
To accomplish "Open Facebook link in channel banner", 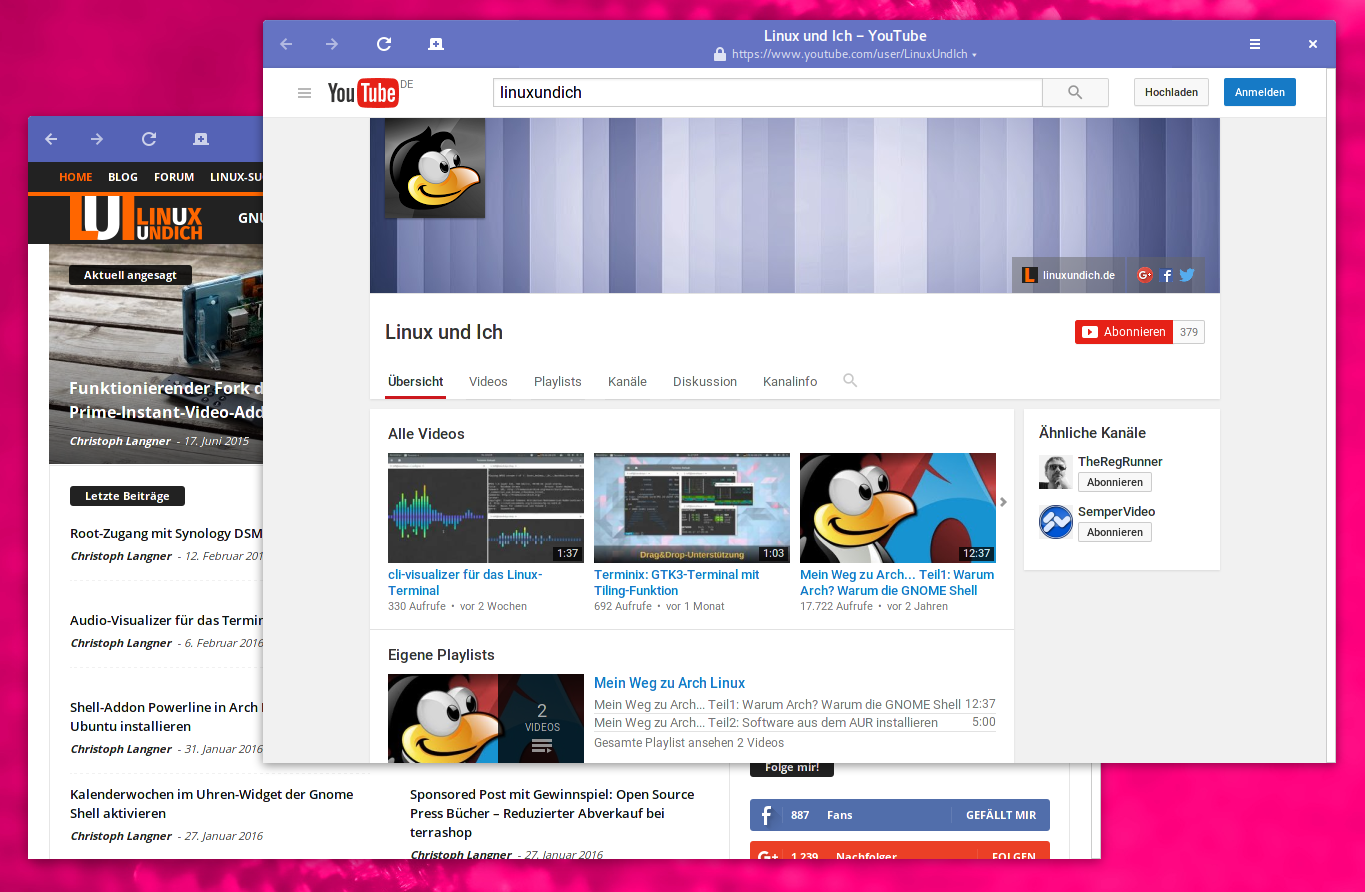I will tap(1167, 275).
